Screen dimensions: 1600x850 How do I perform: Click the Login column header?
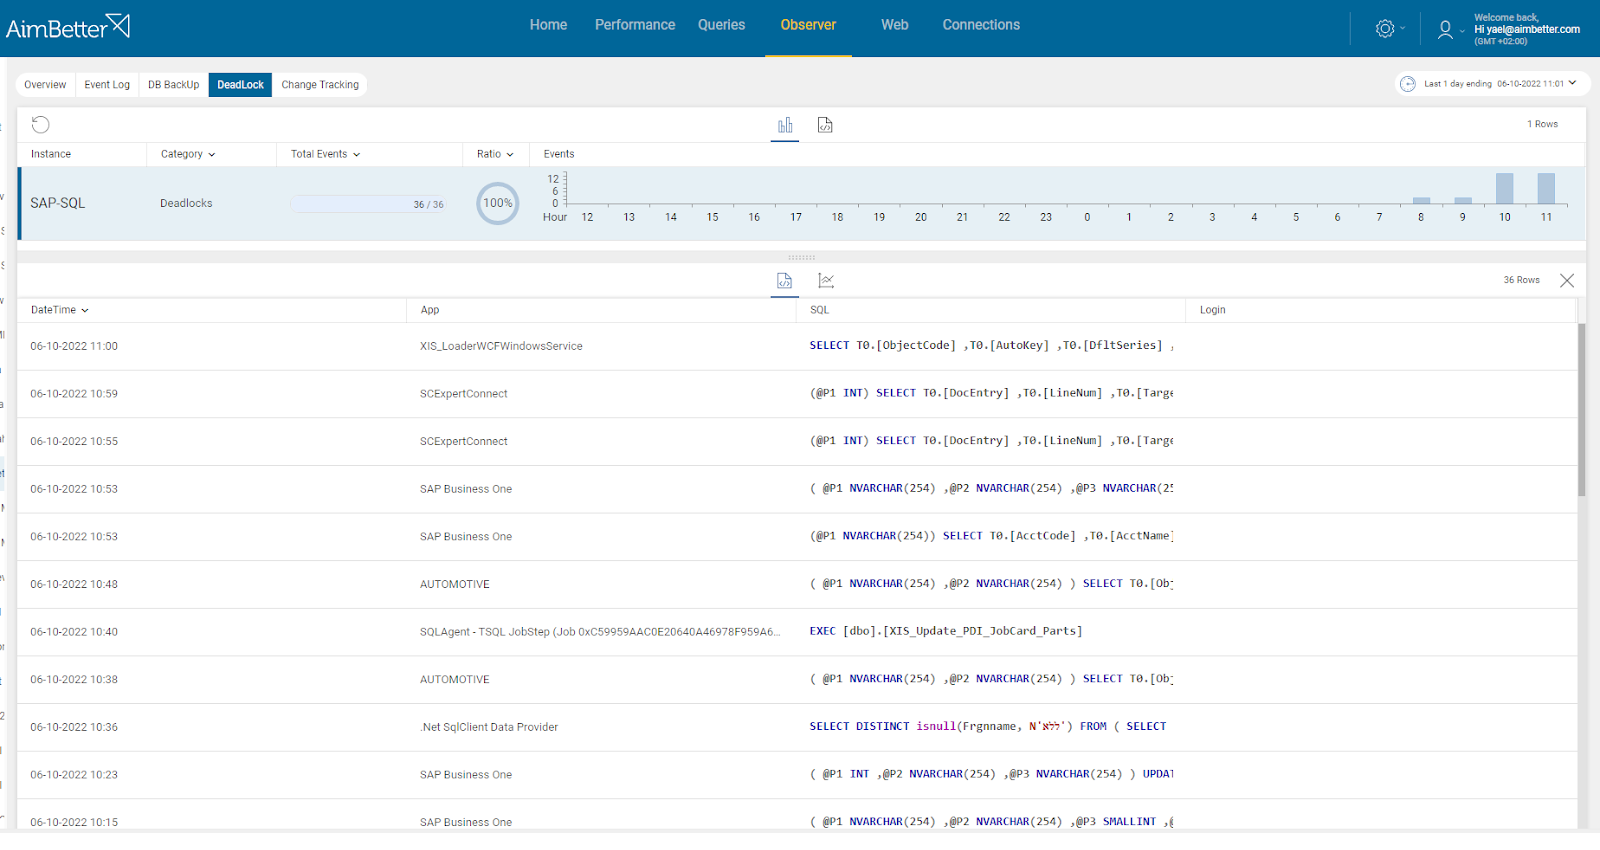pyautogui.click(x=1213, y=310)
